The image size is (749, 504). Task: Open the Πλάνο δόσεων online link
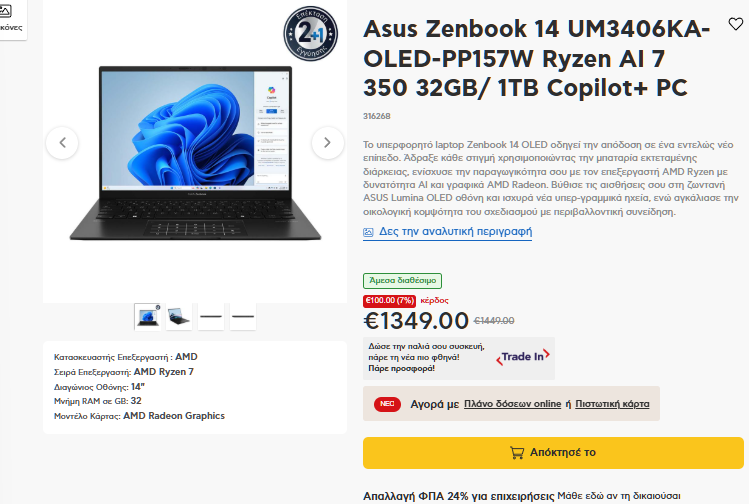(x=513, y=404)
